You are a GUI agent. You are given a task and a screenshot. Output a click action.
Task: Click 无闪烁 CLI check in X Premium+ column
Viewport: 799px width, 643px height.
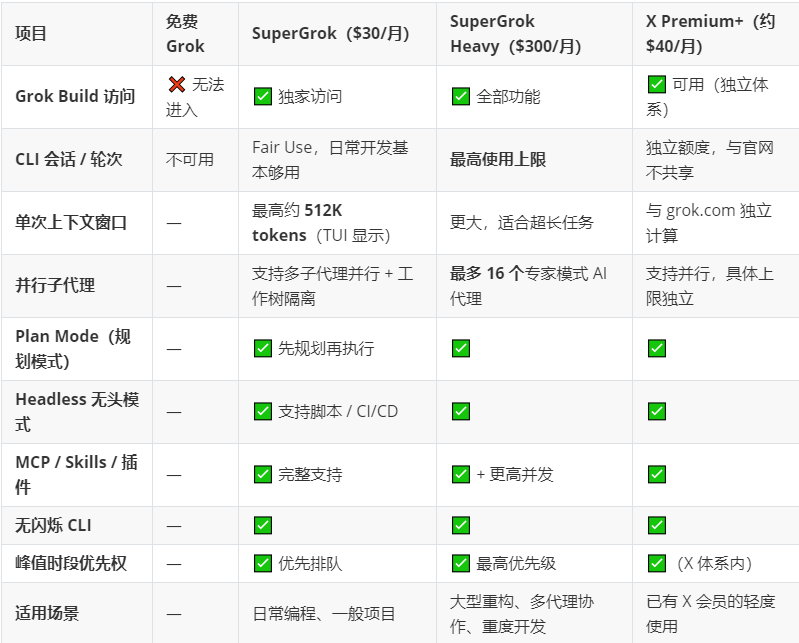click(x=657, y=525)
